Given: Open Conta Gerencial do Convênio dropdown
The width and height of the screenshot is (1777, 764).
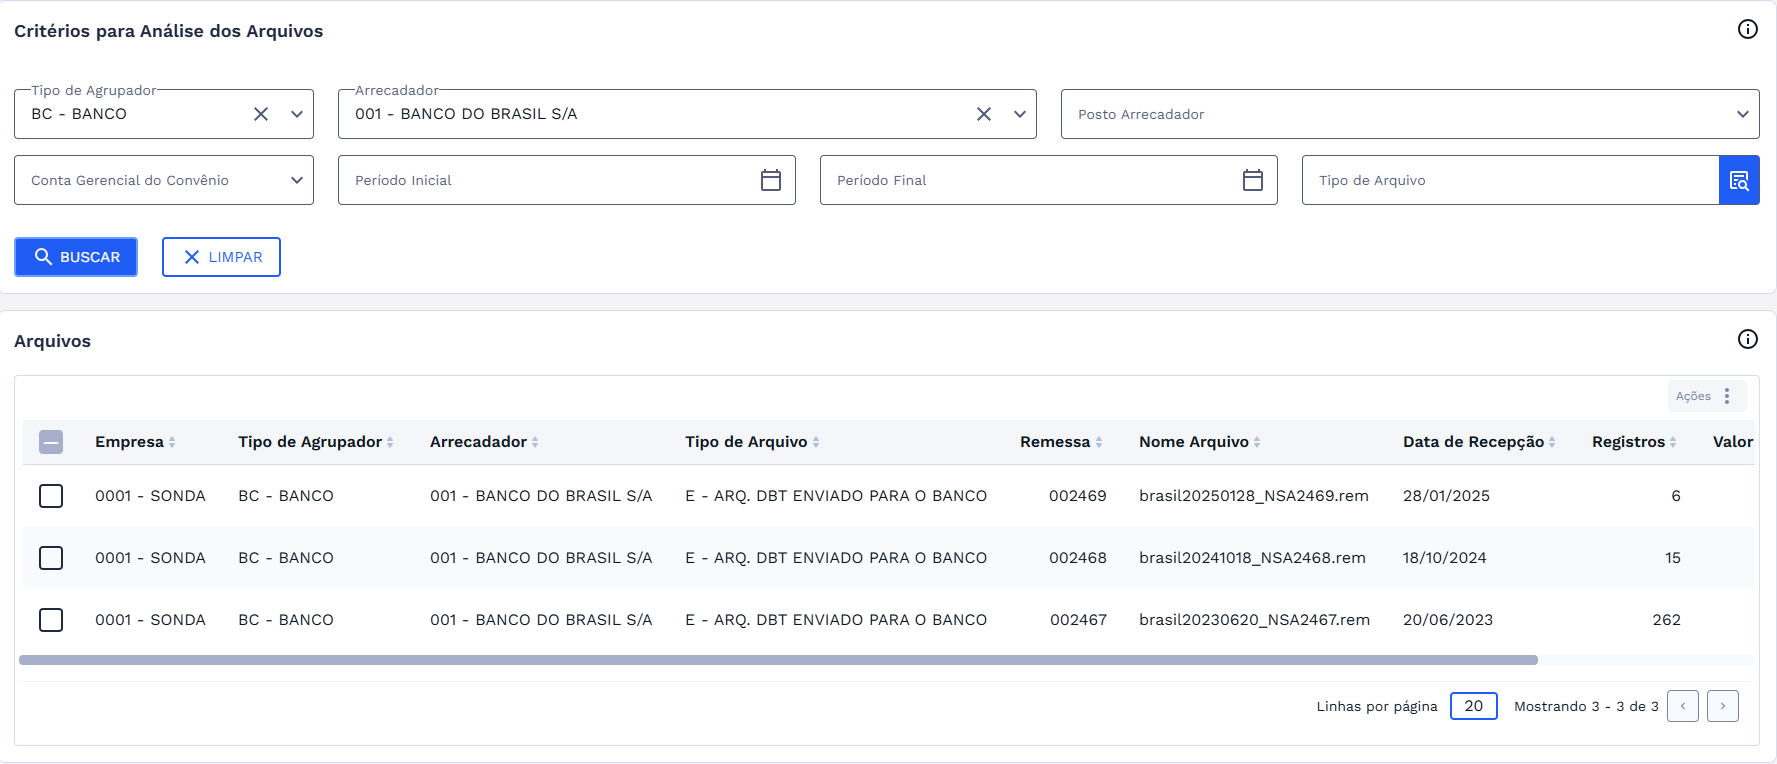Looking at the screenshot, I should point(296,180).
